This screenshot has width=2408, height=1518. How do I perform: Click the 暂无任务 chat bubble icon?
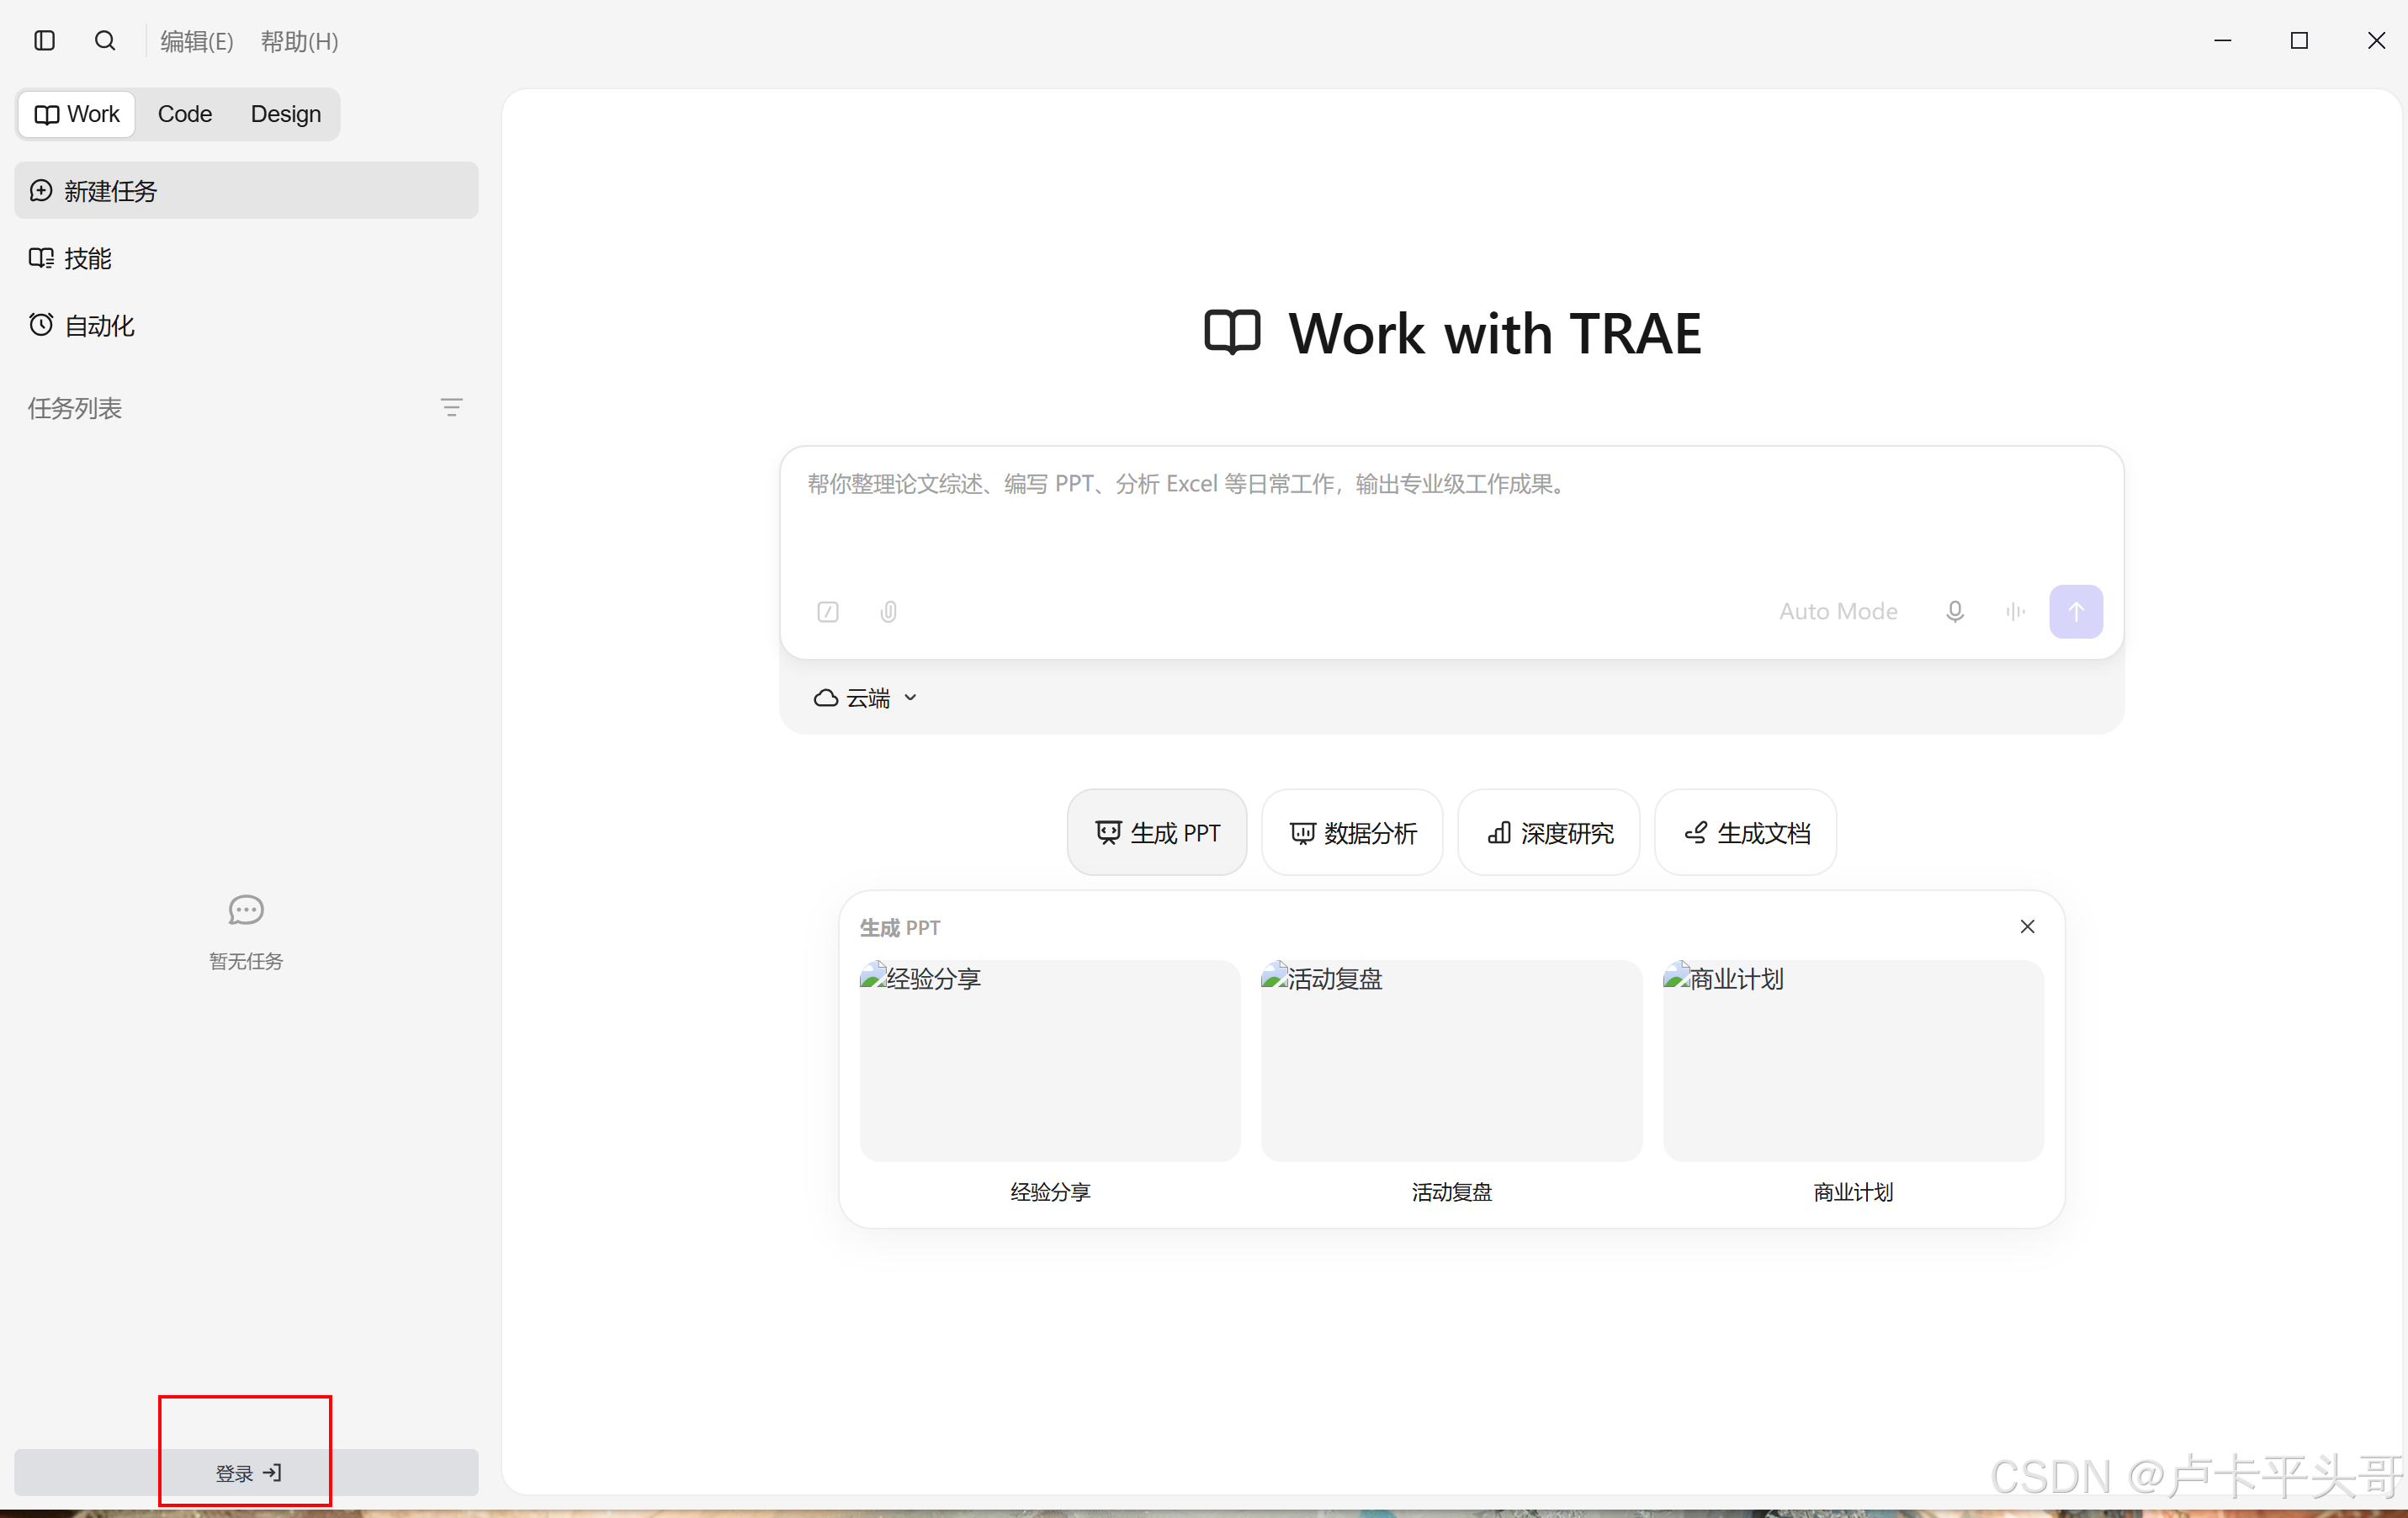pos(246,910)
